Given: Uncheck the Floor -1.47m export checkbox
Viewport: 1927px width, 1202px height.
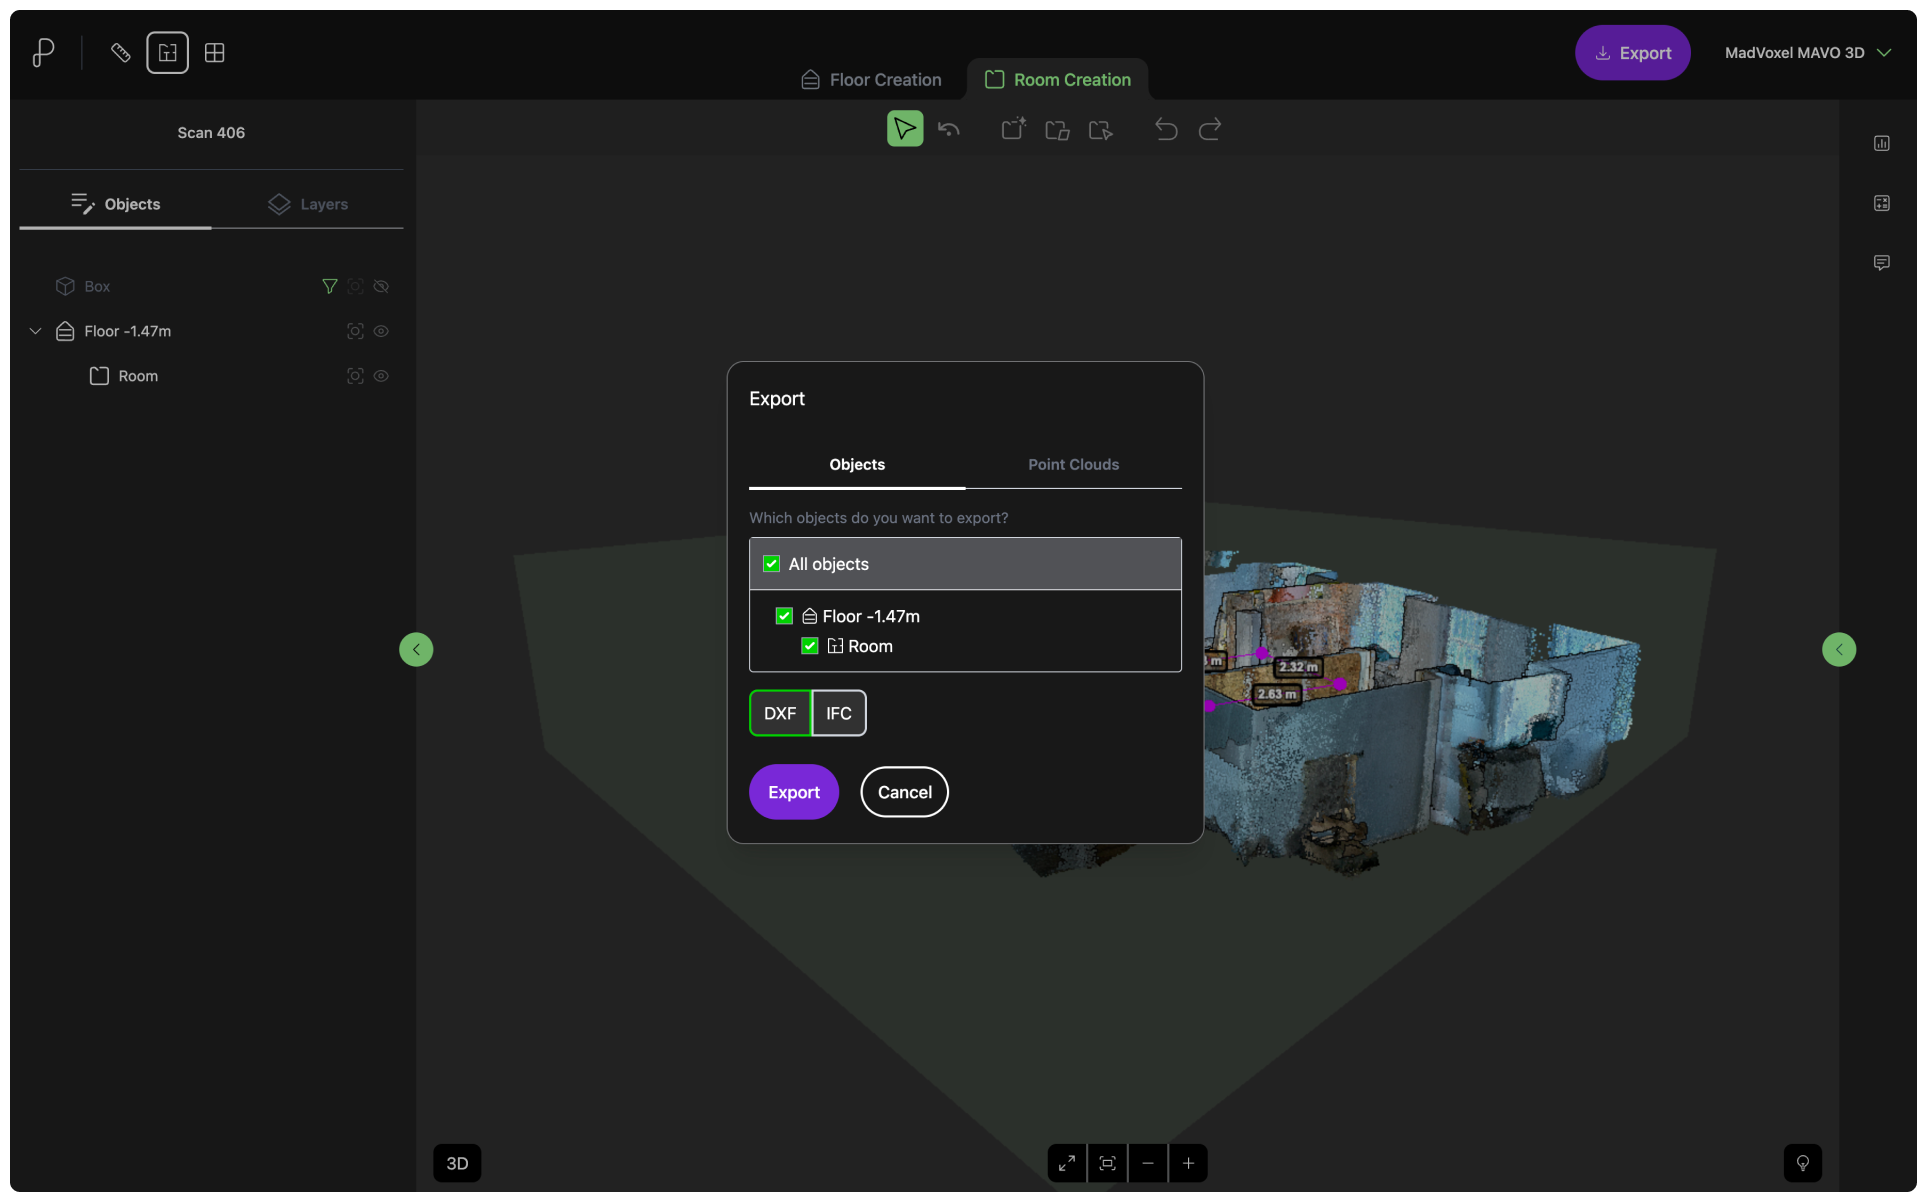Looking at the screenshot, I should click(784, 616).
